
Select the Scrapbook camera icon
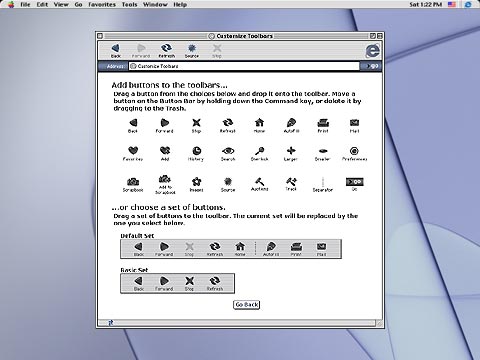[133, 184]
